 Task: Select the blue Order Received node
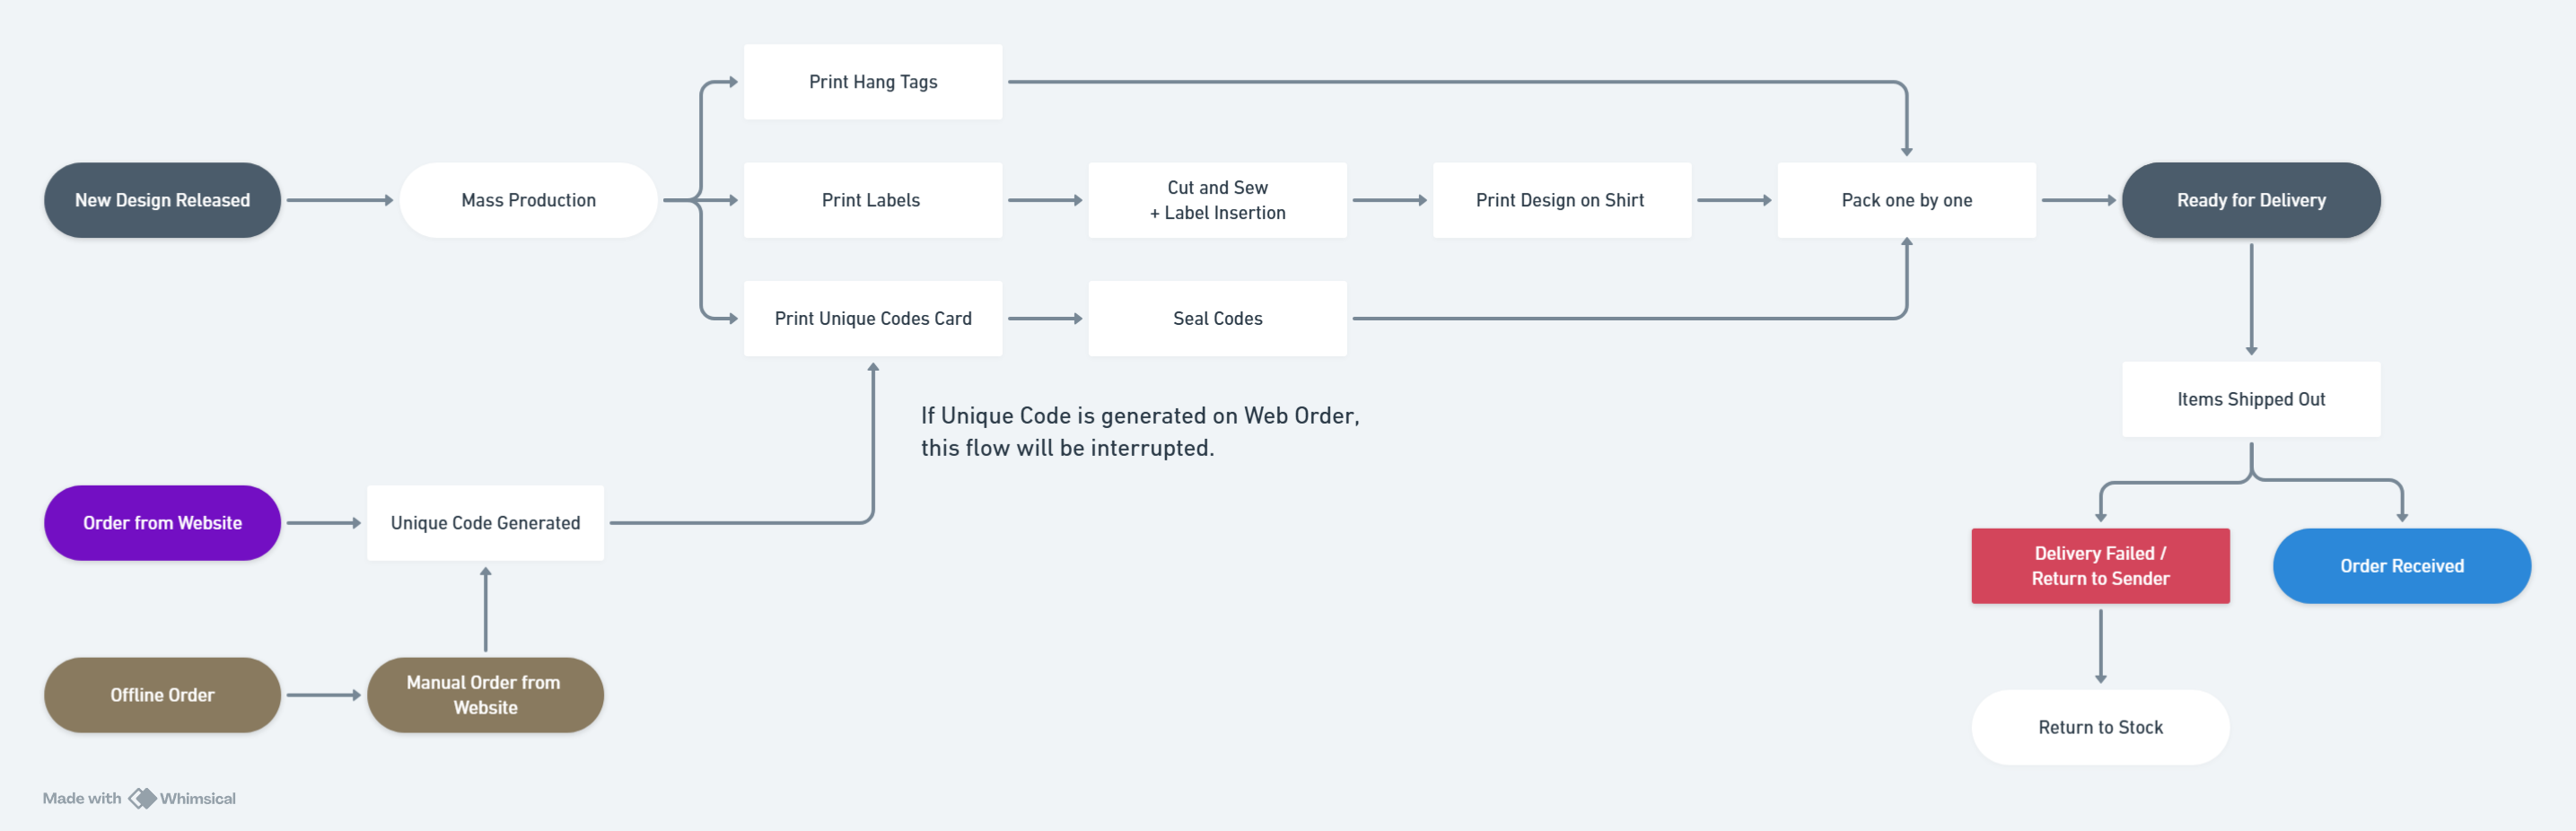[x=2401, y=566]
